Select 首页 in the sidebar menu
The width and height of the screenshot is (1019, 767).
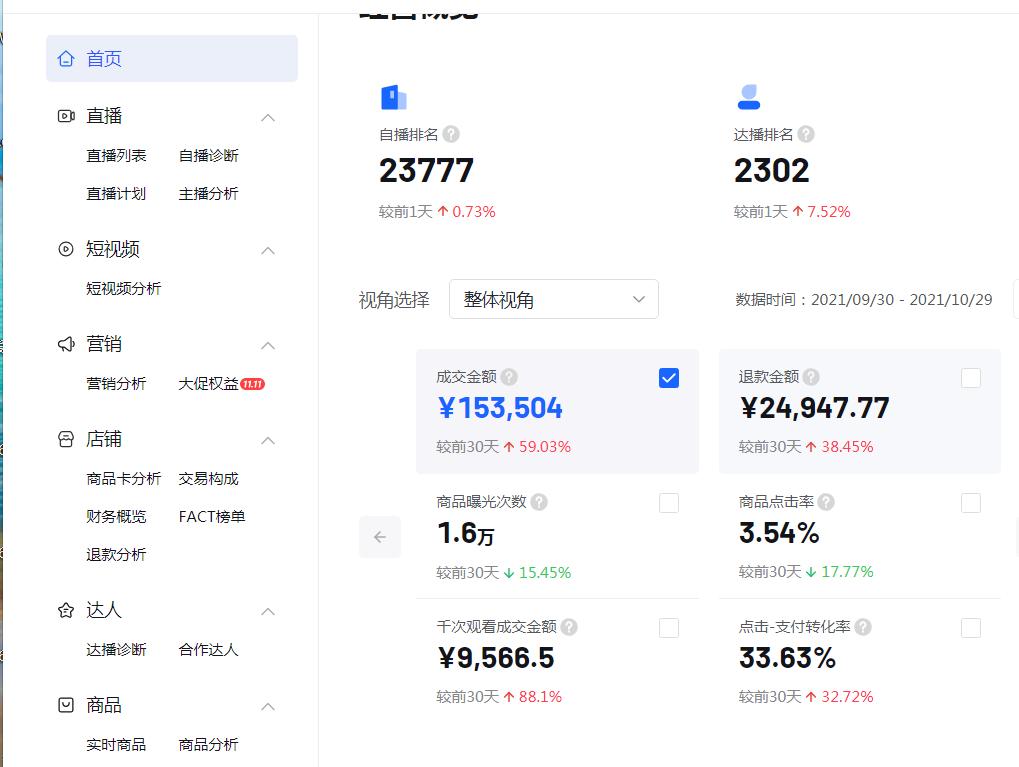point(103,58)
